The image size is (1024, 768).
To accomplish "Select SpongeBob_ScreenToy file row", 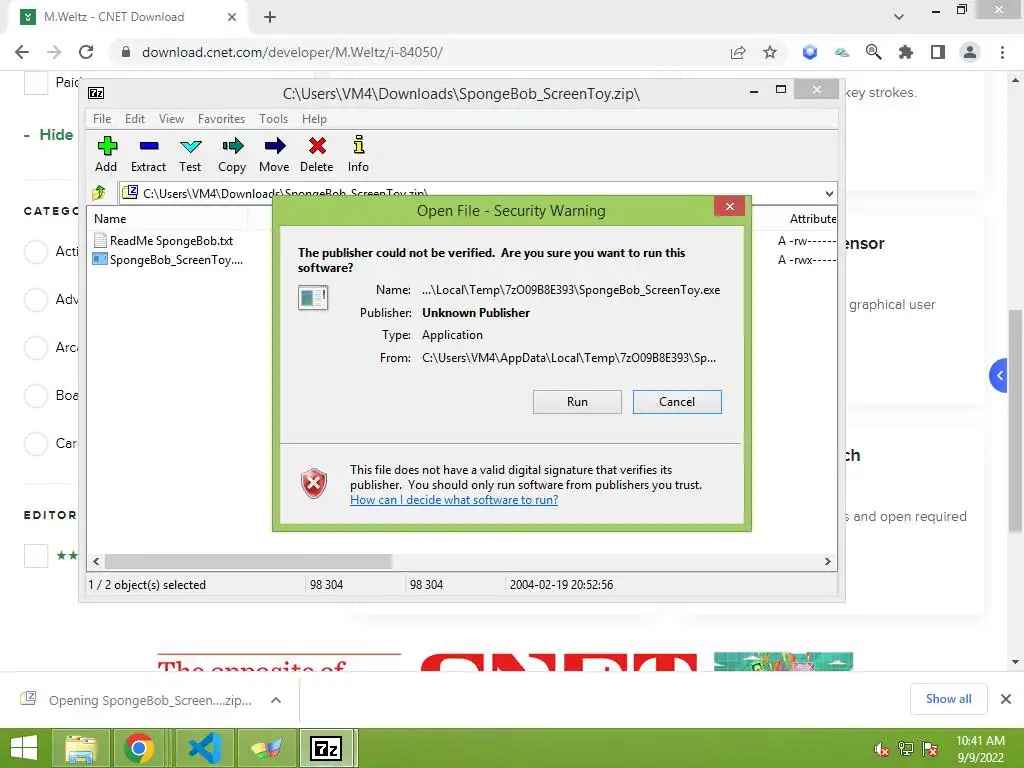I will point(169,260).
